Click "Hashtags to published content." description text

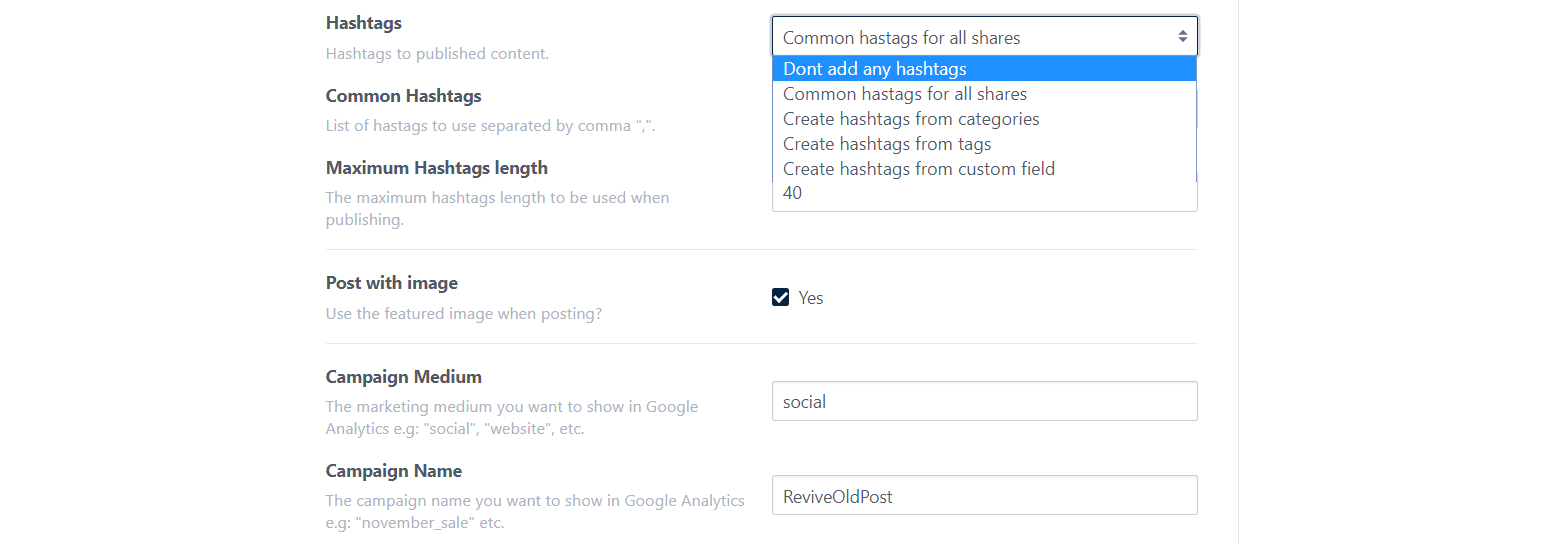pyautogui.click(x=437, y=54)
